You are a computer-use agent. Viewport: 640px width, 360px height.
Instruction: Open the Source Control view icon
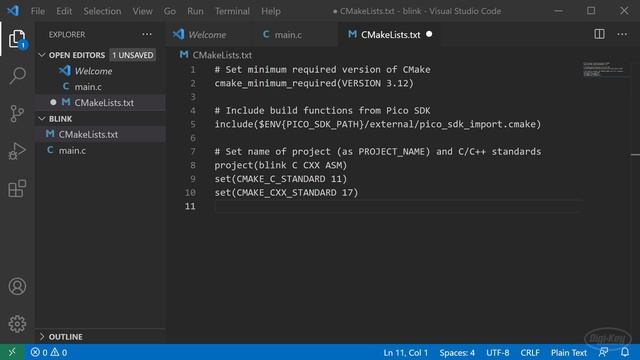click(17, 113)
